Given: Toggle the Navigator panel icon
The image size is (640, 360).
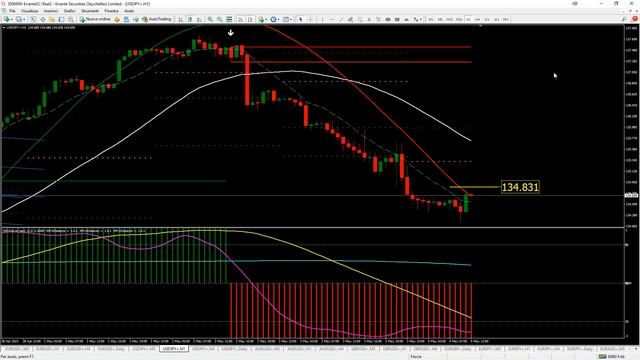Looking at the screenshot, I should (52, 19).
